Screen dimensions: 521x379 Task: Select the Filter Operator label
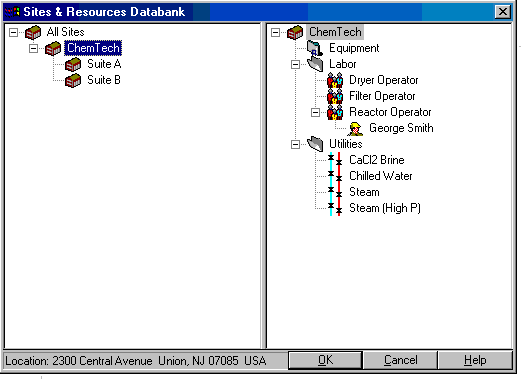point(382,96)
